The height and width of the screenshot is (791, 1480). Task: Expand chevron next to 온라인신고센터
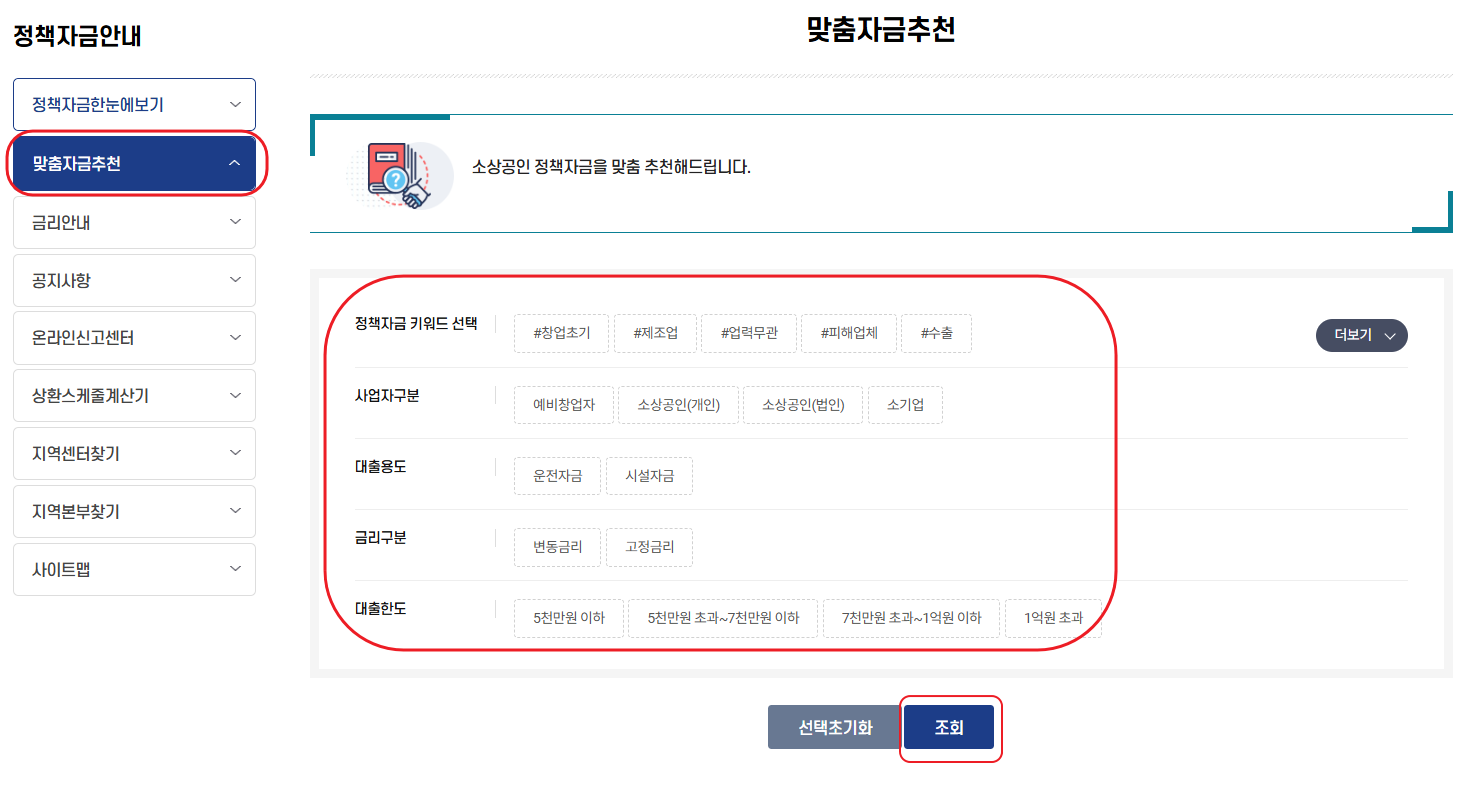click(235, 338)
